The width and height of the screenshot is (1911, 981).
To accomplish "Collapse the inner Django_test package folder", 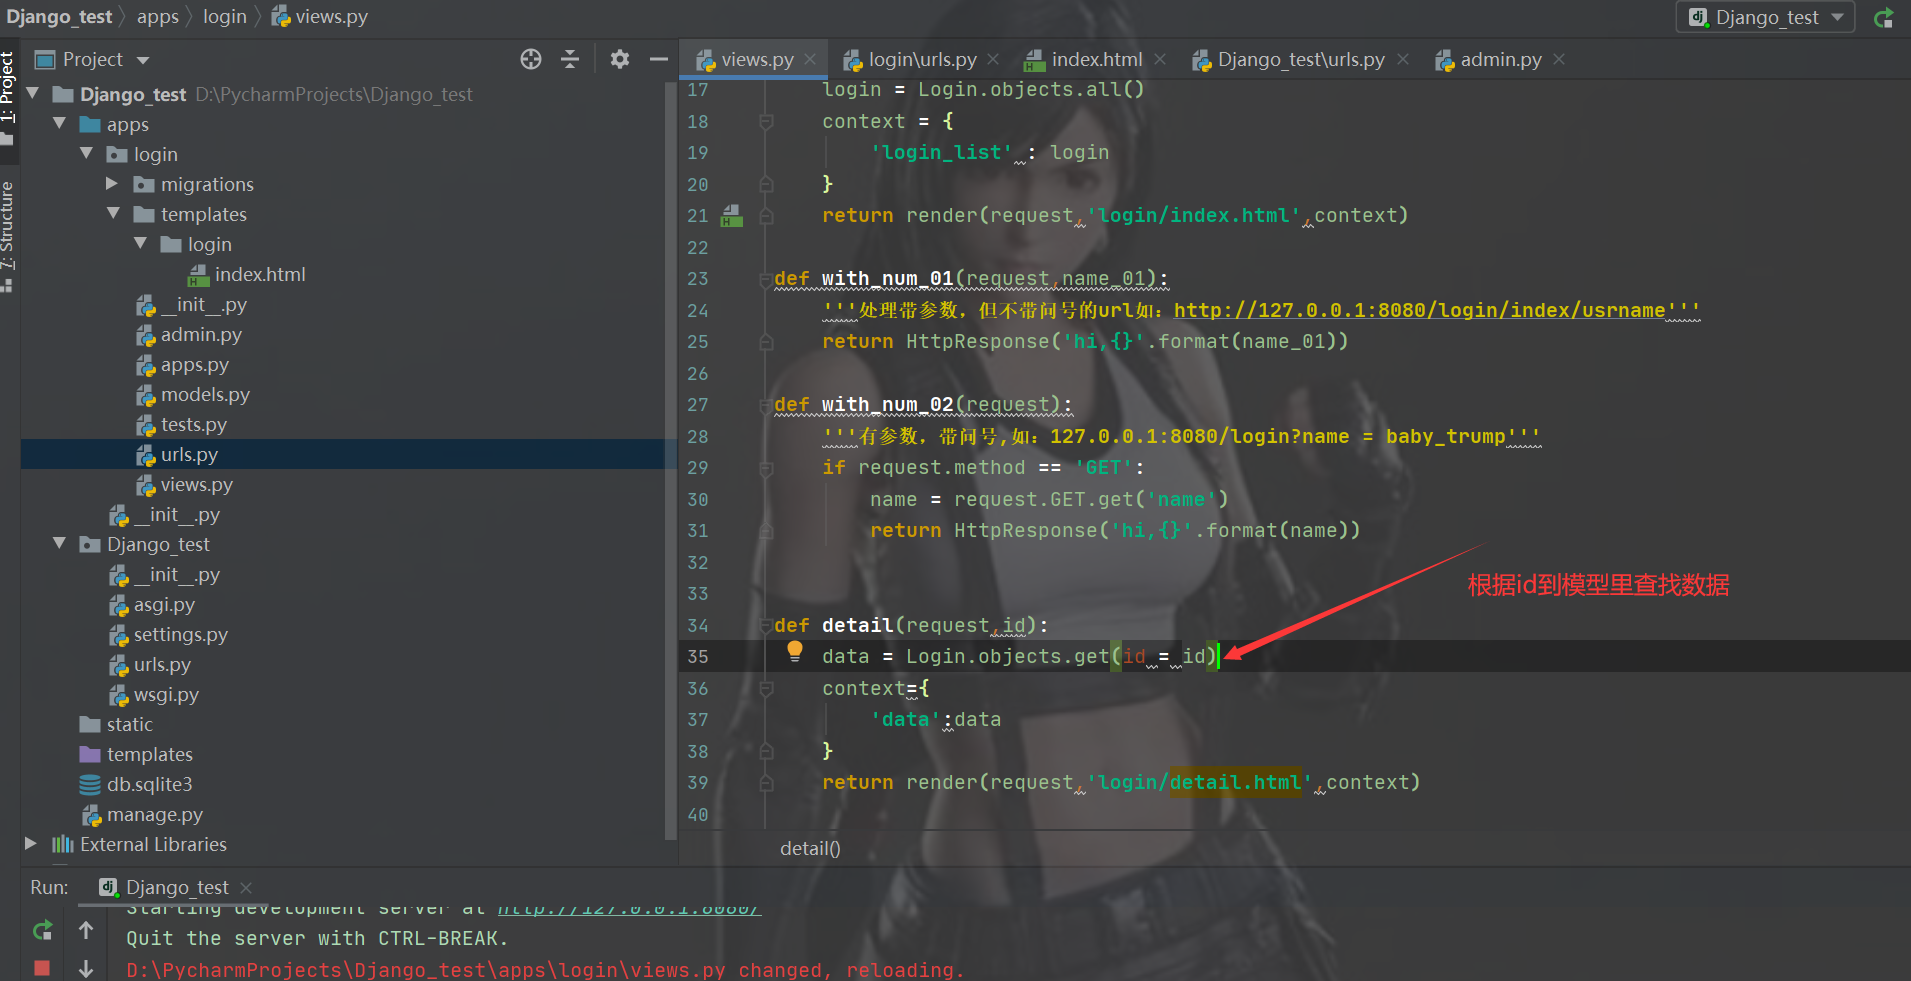I will (x=60, y=543).
